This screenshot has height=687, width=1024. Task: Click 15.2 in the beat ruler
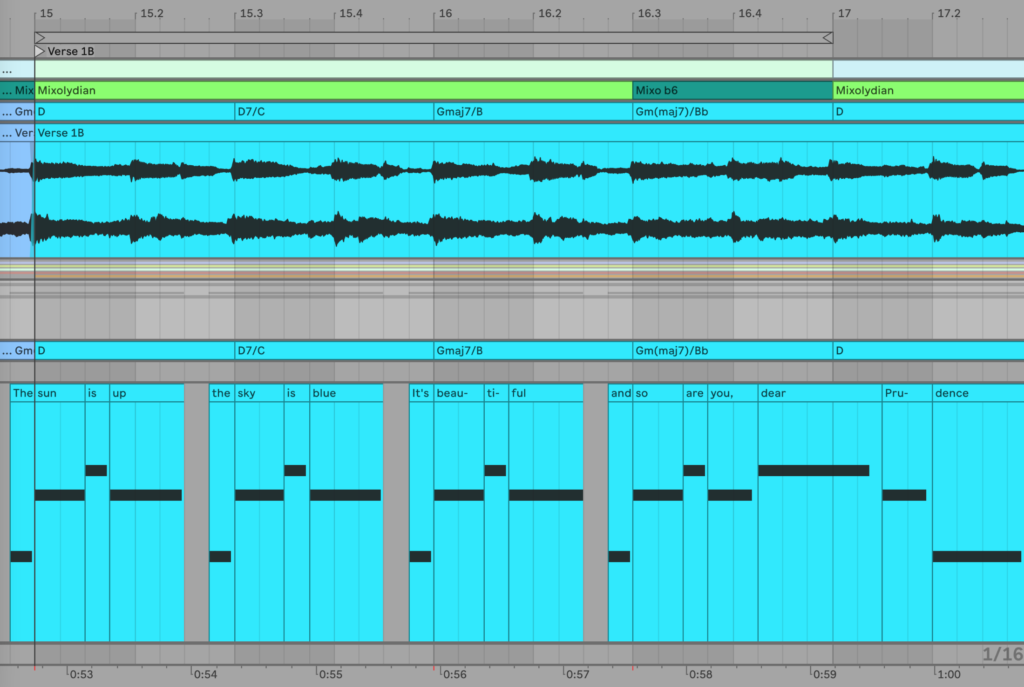(152, 13)
